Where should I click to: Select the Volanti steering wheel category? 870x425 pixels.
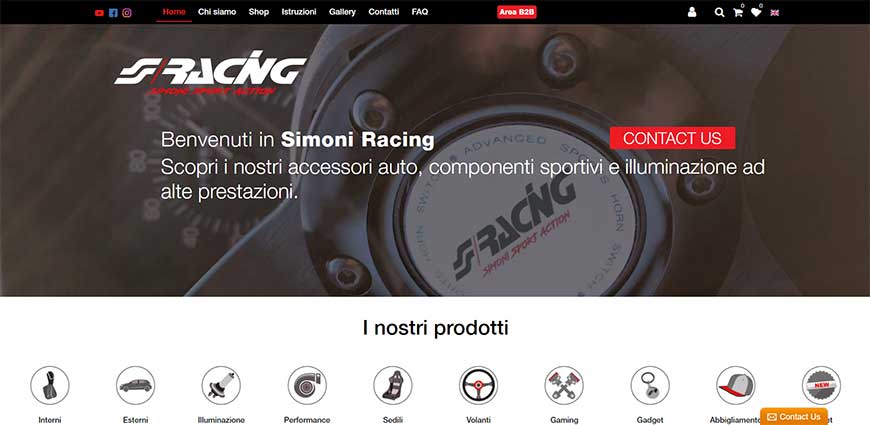pyautogui.click(x=478, y=386)
